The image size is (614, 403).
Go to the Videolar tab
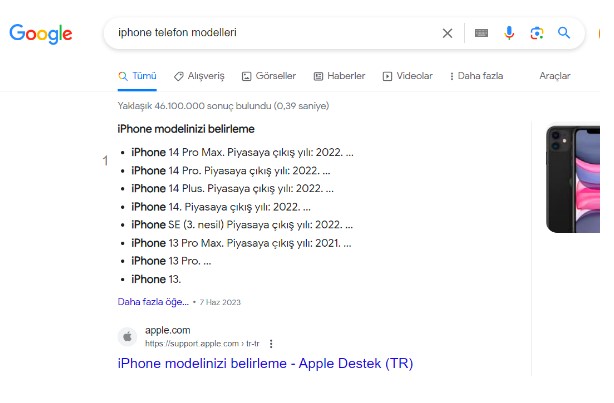(408, 76)
